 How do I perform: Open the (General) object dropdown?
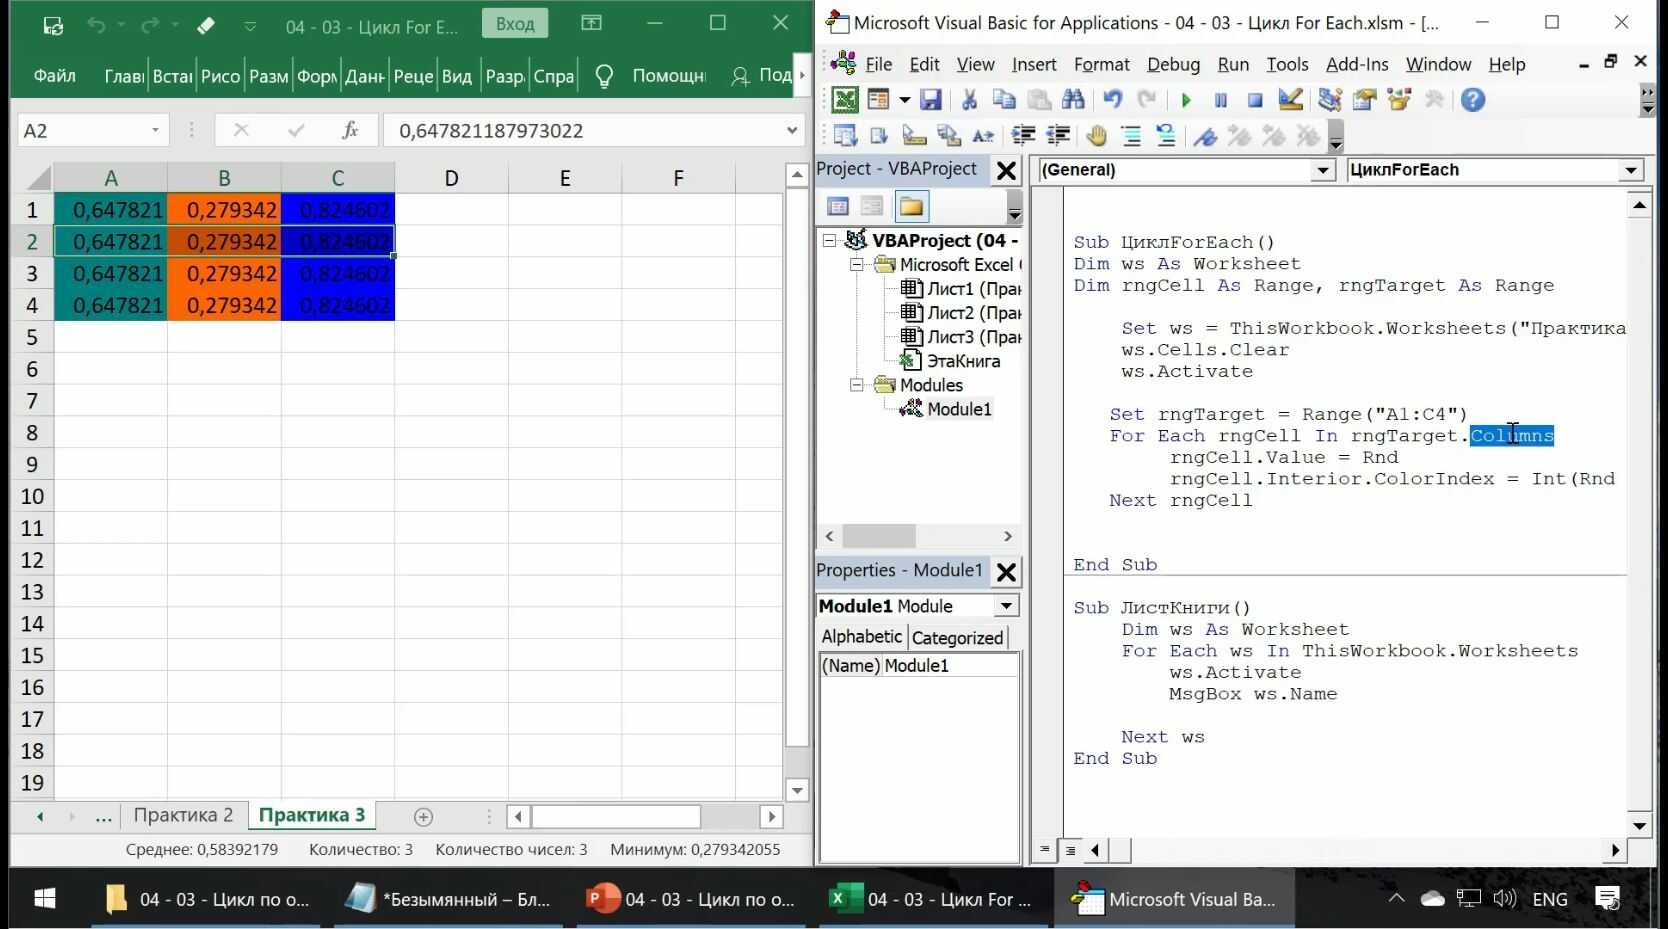coord(1322,170)
